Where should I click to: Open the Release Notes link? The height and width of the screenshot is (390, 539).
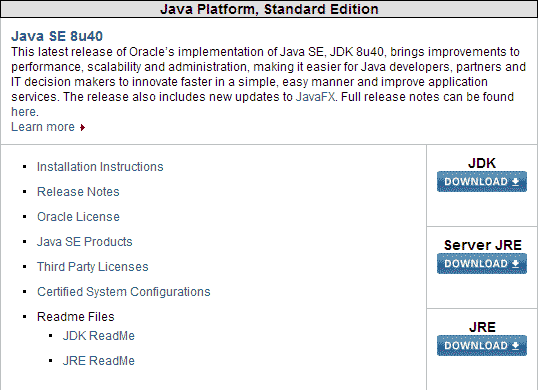pyautogui.click(x=78, y=192)
